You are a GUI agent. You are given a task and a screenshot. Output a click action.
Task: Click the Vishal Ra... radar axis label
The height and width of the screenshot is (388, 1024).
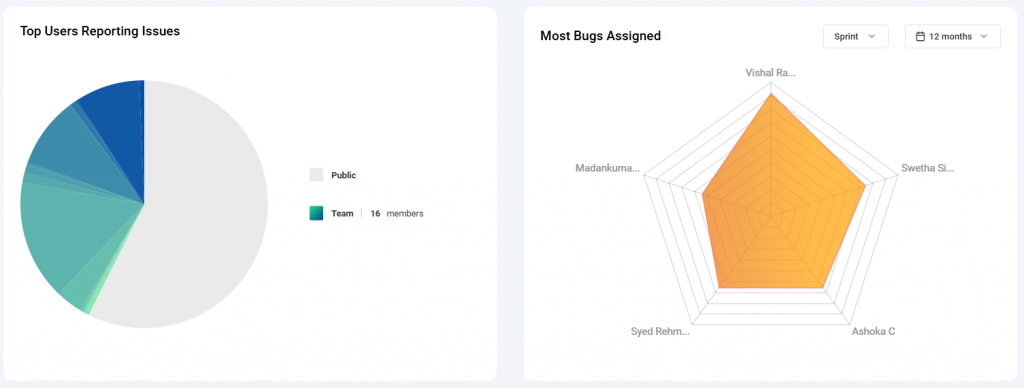tap(771, 73)
